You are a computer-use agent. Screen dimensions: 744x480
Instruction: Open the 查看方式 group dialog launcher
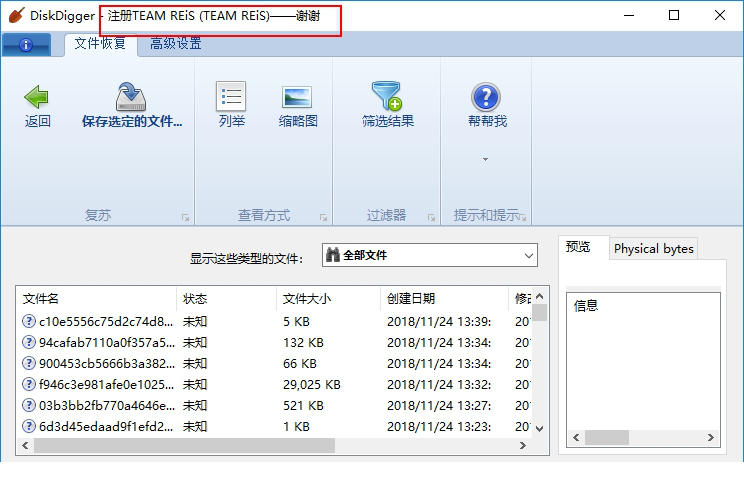[324, 217]
